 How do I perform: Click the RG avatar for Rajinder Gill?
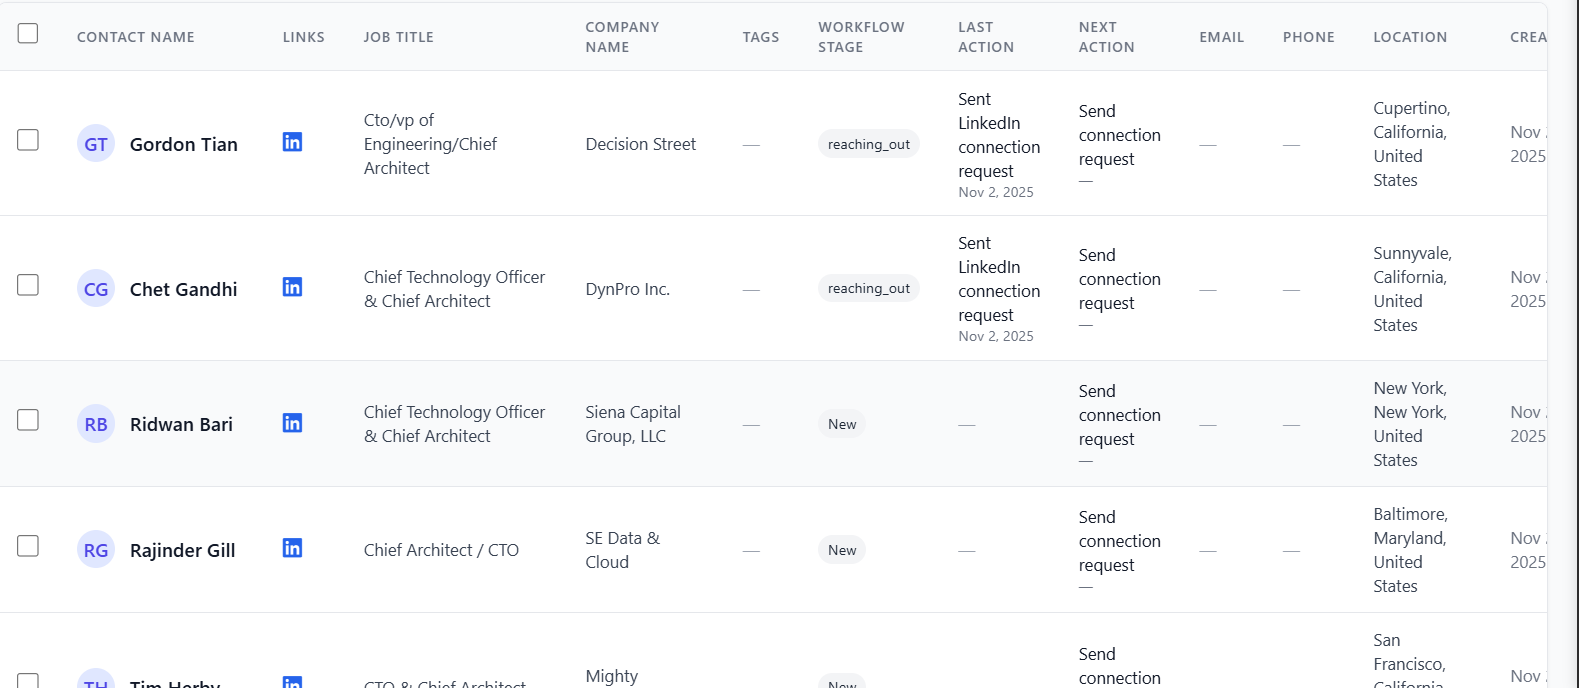click(x=96, y=550)
